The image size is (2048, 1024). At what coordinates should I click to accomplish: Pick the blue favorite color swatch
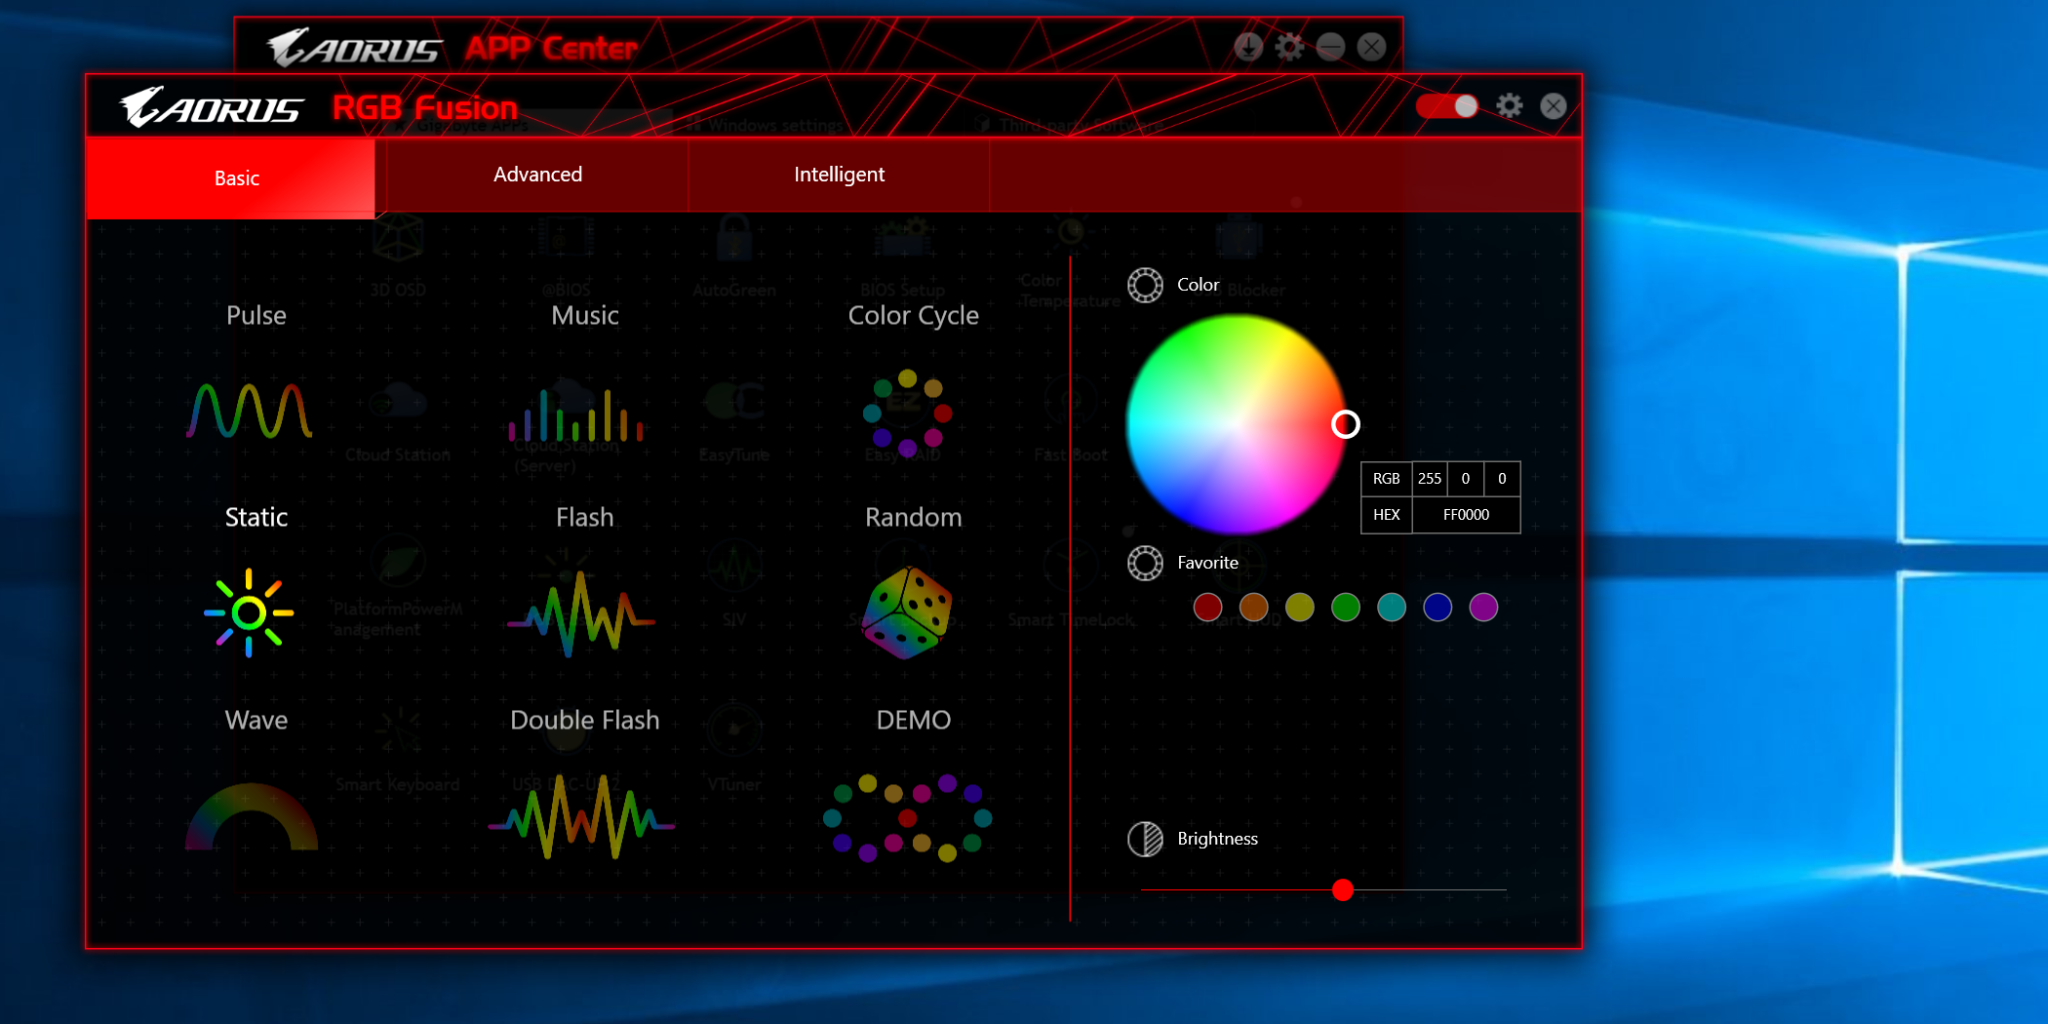tap(1437, 607)
